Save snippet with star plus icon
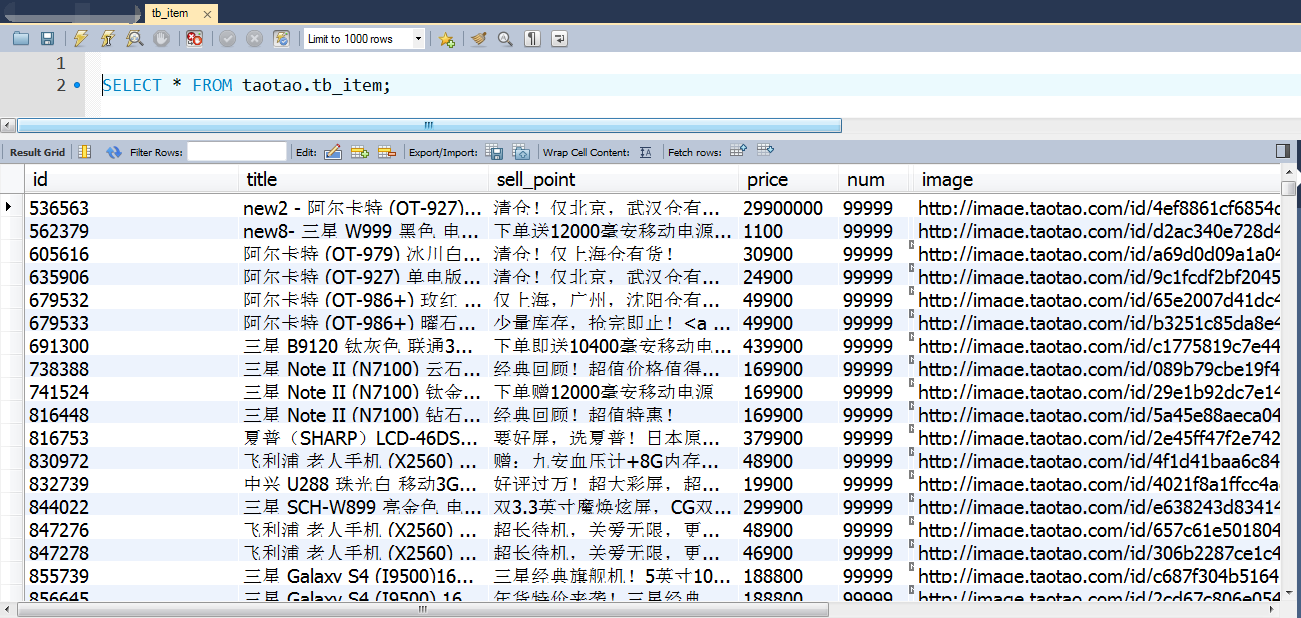This screenshot has height=618, width=1301. click(447, 39)
